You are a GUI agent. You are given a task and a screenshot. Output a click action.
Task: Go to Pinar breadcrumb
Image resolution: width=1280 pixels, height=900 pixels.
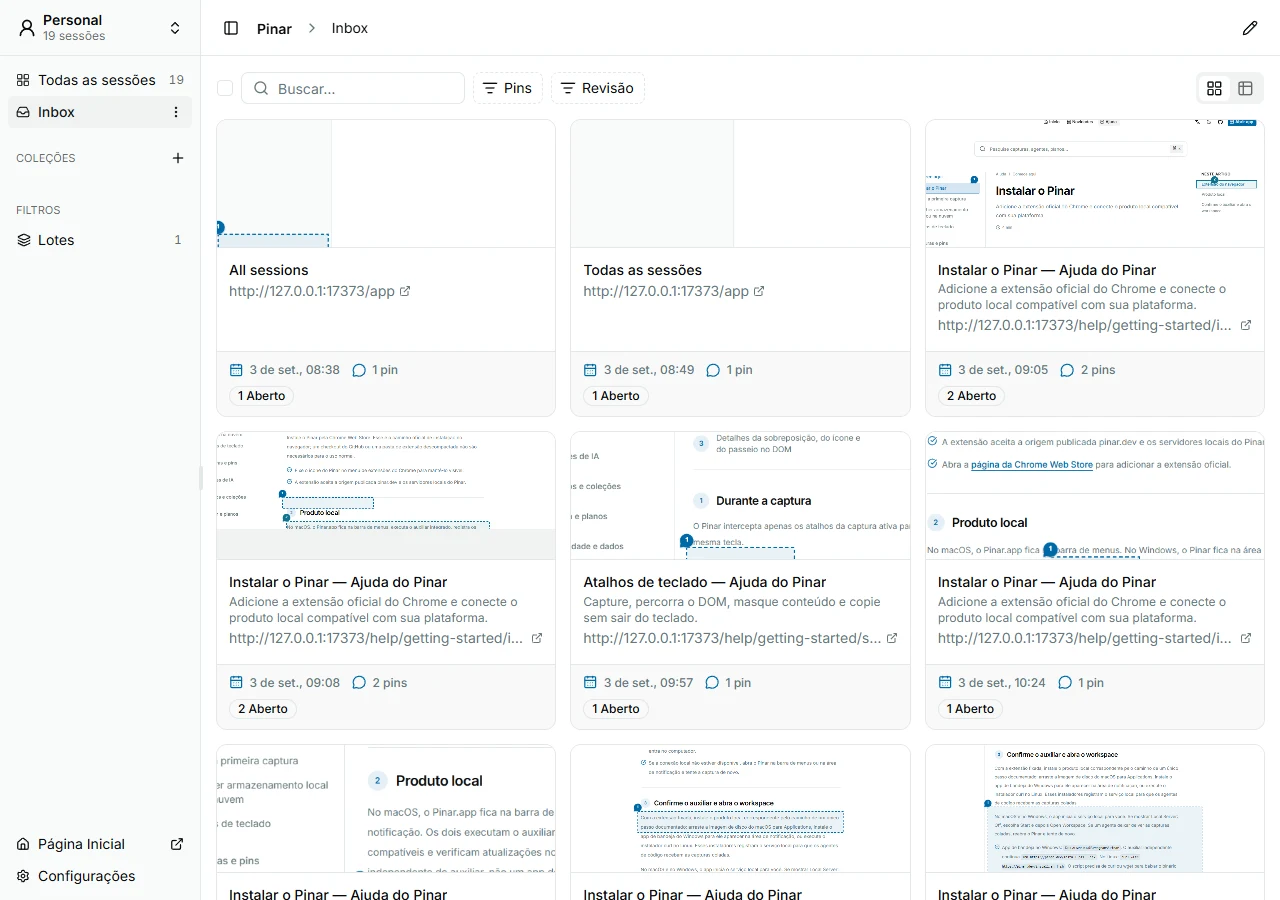click(x=274, y=28)
